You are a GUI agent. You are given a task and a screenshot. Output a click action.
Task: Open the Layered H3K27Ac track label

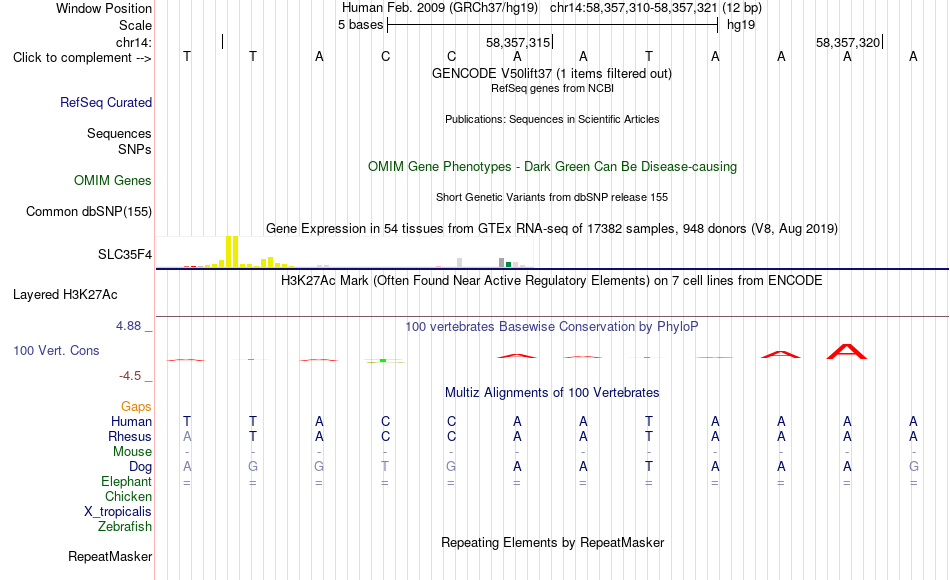pyautogui.click(x=65, y=295)
